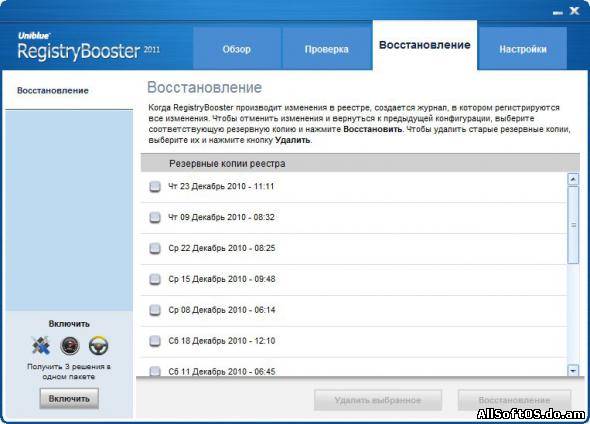Click the steering wheel driver icon
The height and width of the screenshot is (424, 590).
pyautogui.click(x=99, y=345)
